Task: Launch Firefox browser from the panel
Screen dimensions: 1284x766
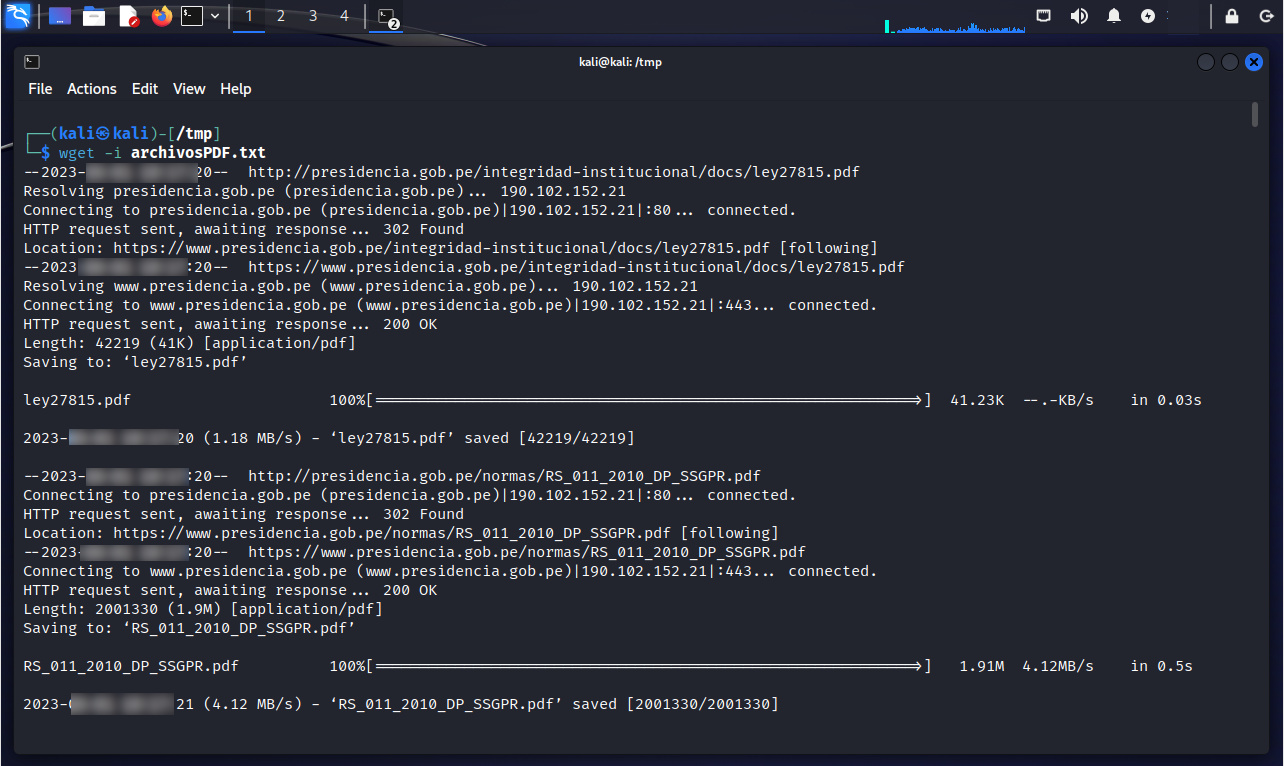Action: tap(161, 16)
